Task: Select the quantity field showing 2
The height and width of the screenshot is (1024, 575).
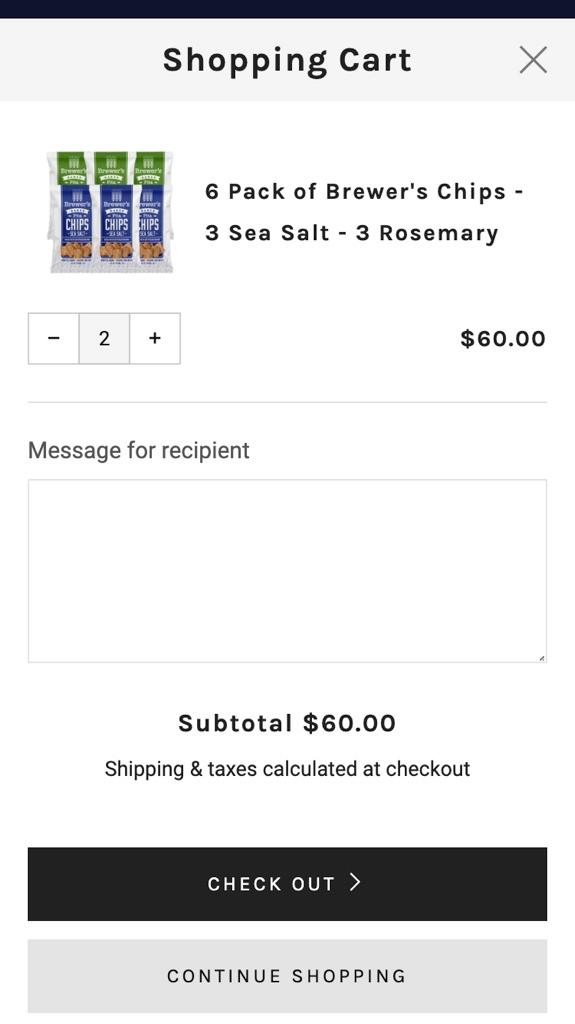Action: [105, 338]
